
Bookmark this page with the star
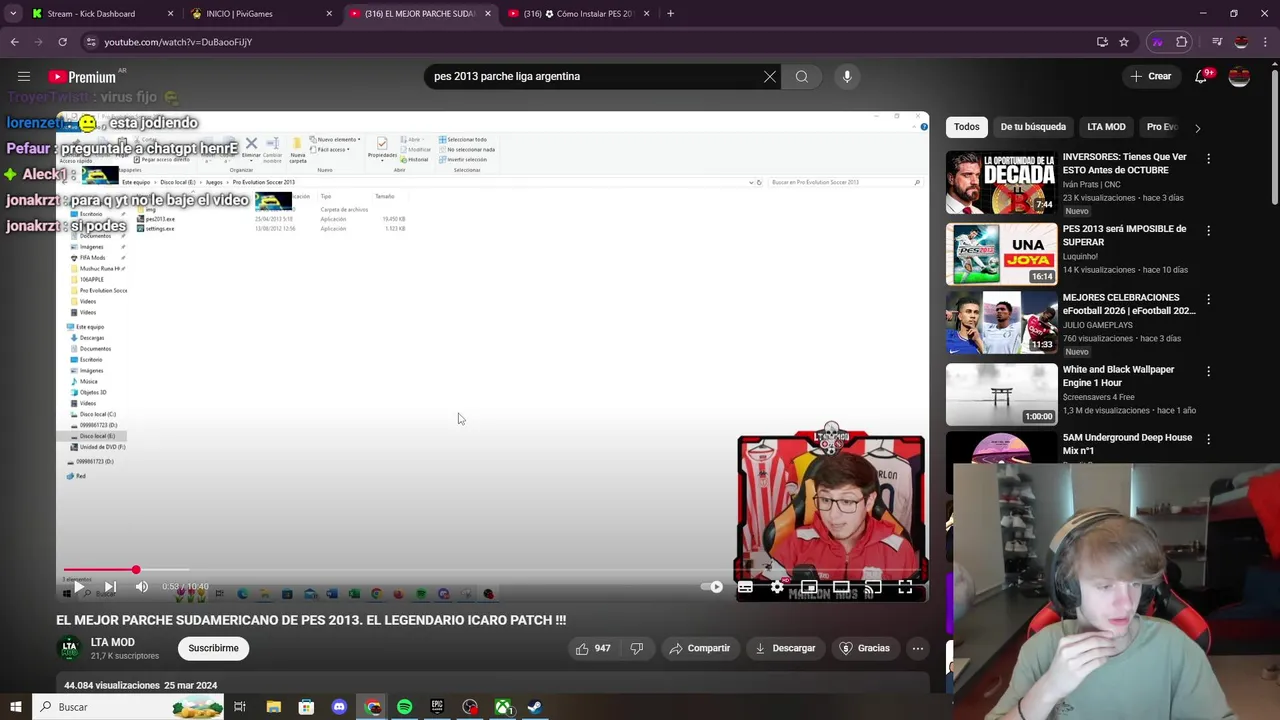(x=1124, y=42)
